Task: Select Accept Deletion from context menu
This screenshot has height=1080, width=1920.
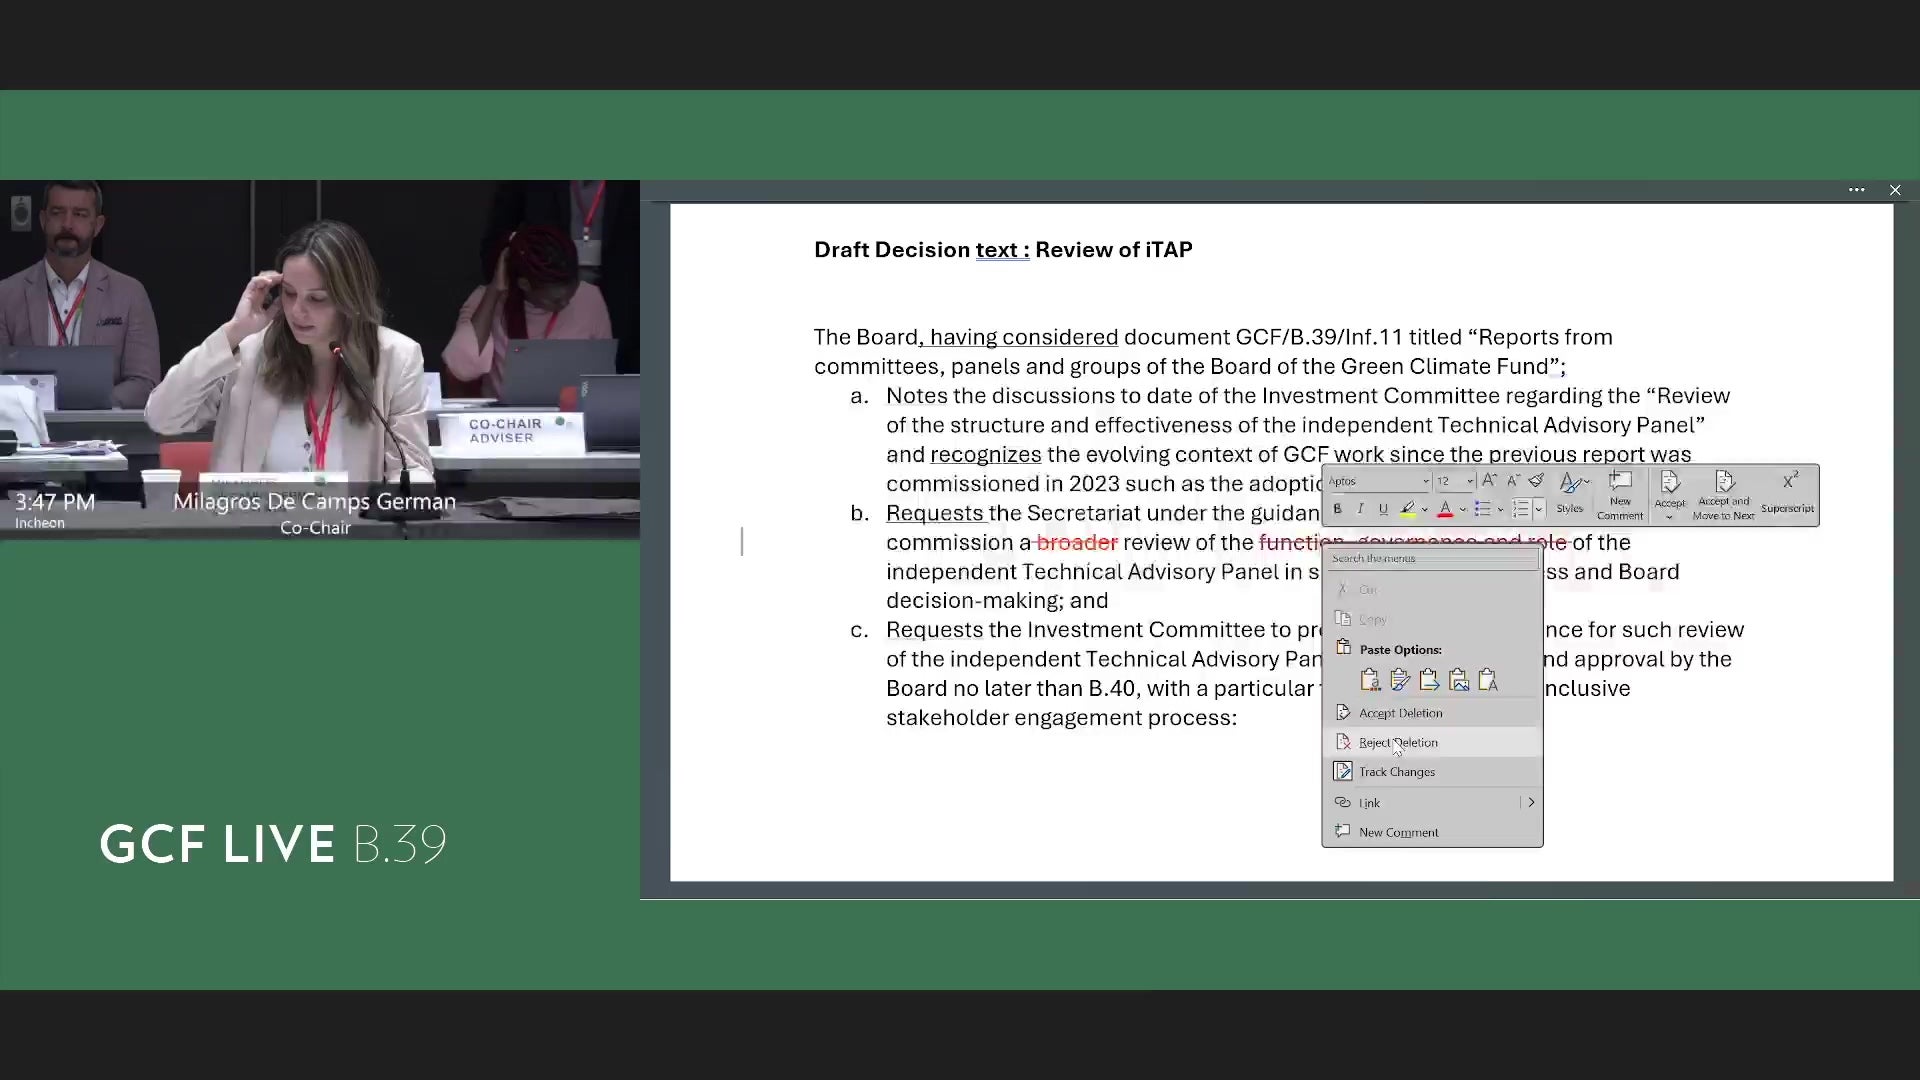Action: click(x=1432, y=713)
